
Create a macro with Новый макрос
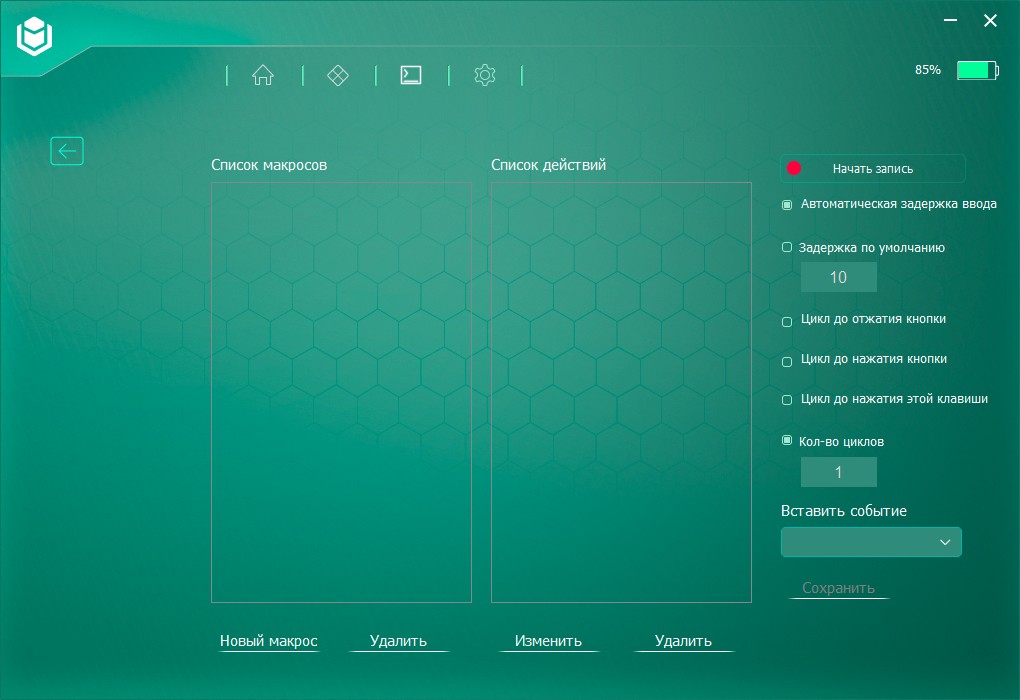[x=269, y=641]
